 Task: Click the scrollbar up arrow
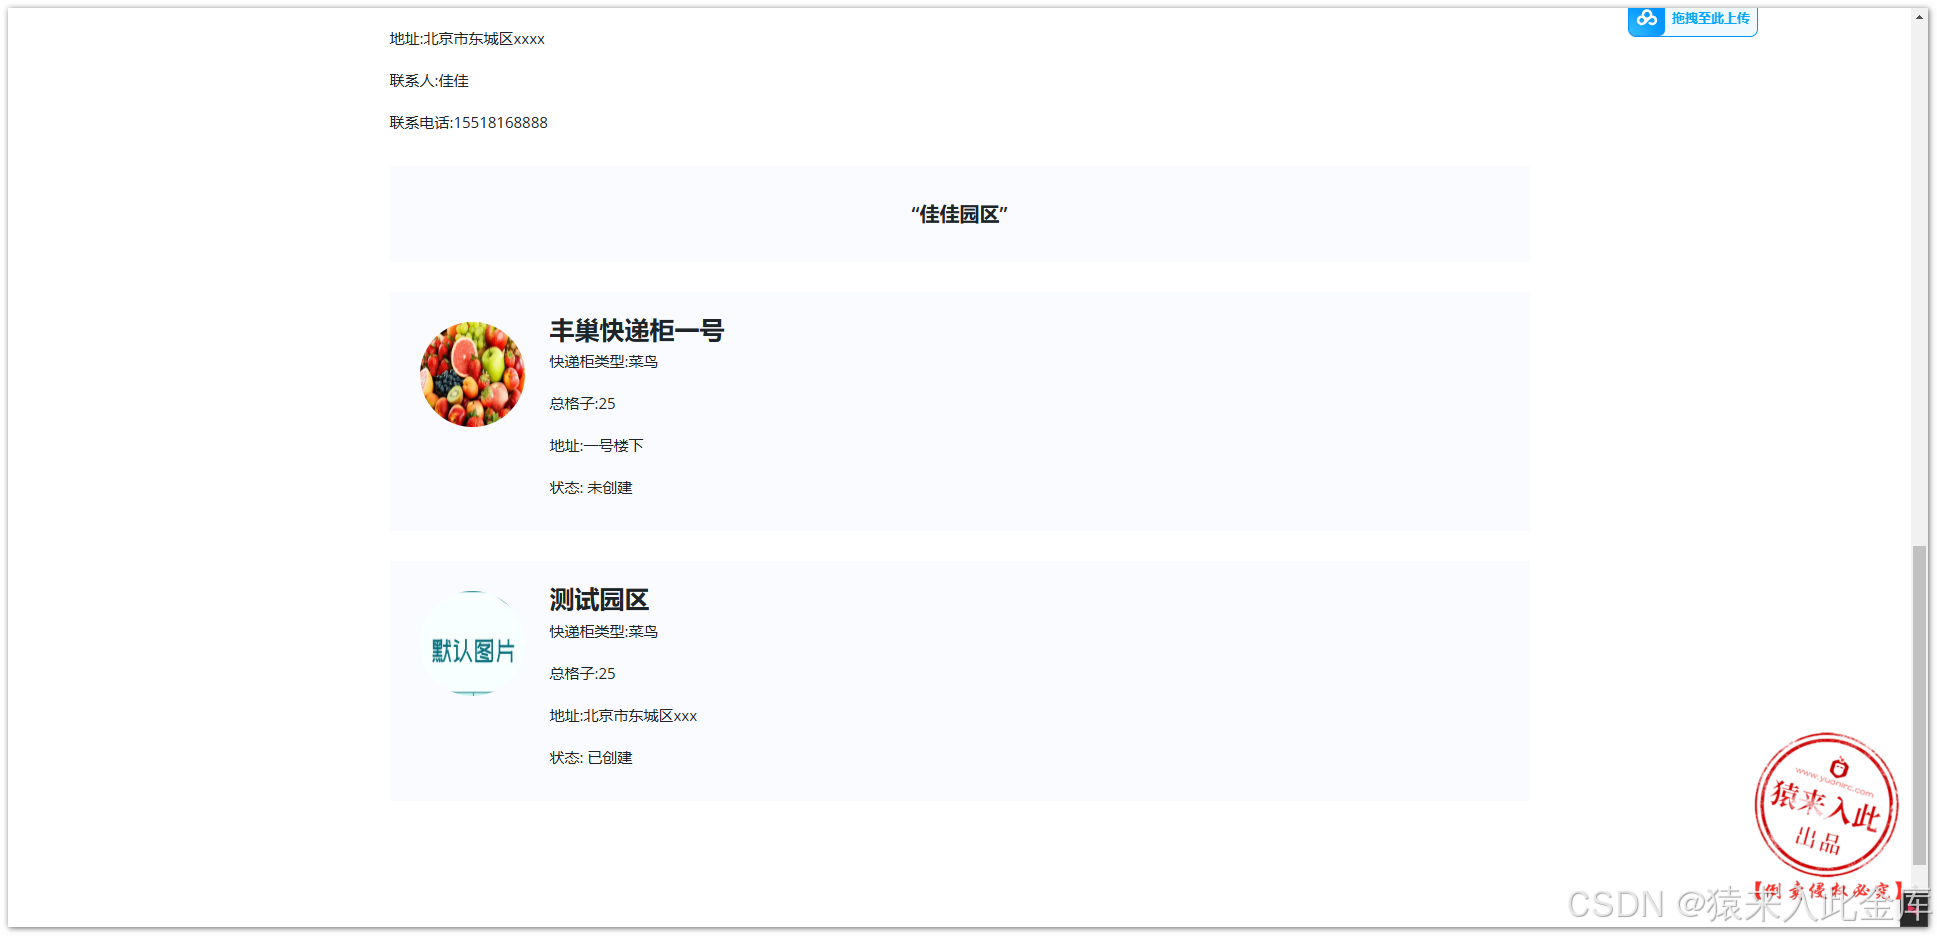(1919, 17)
